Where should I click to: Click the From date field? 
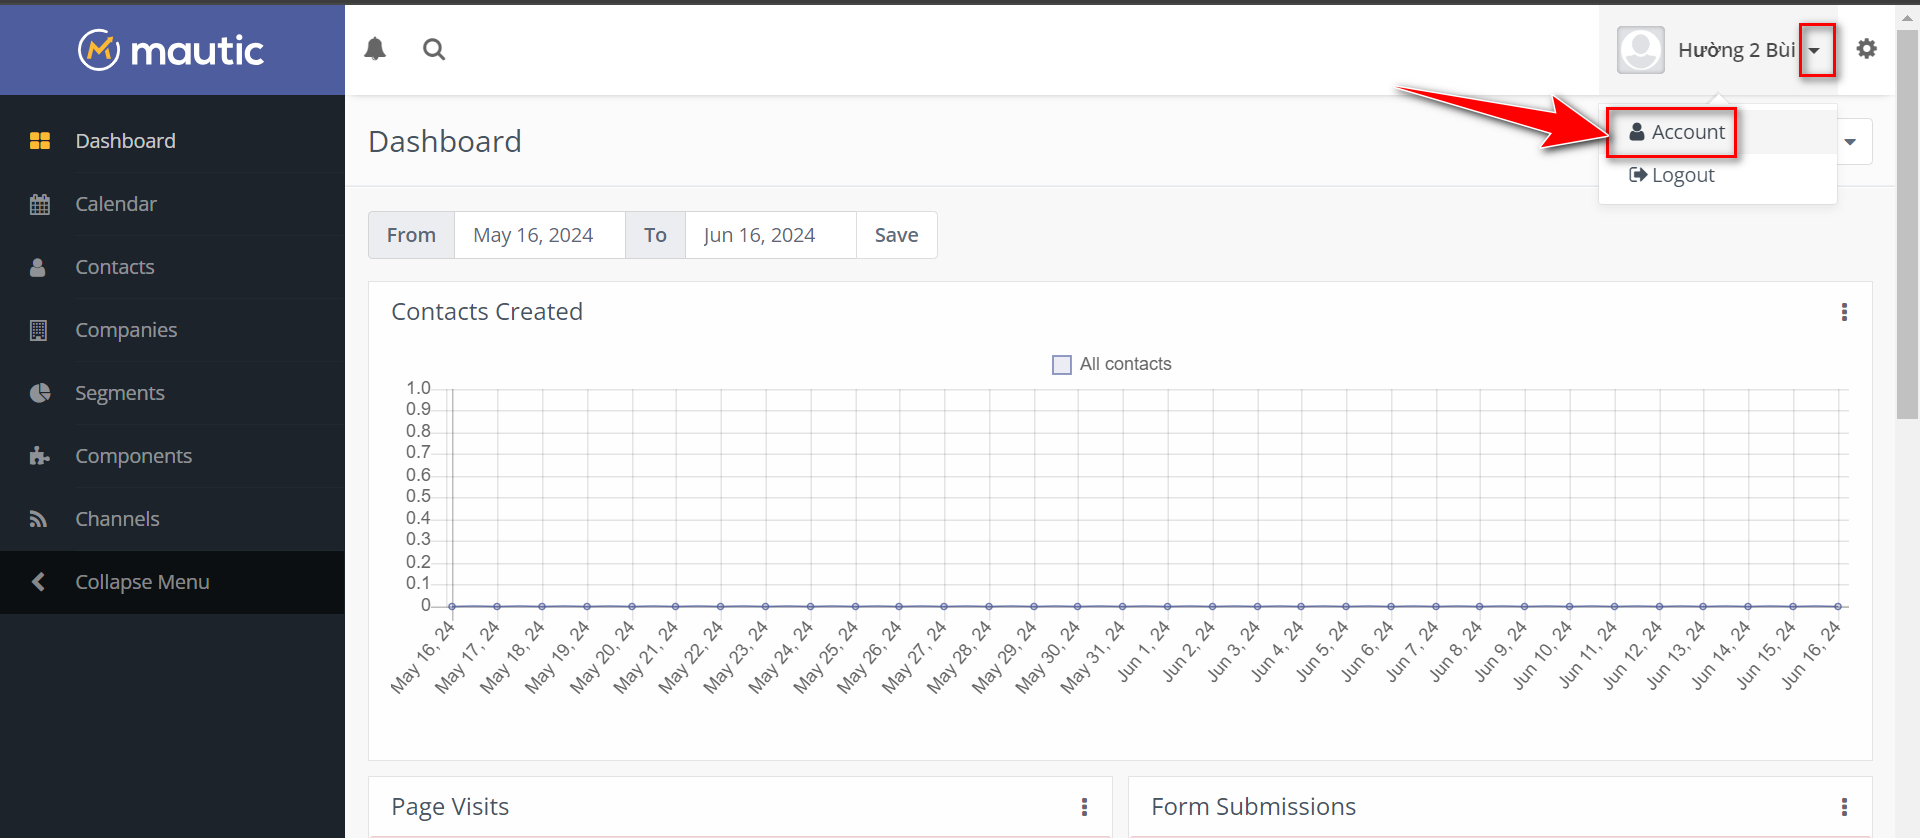click(x=539, y=235)
